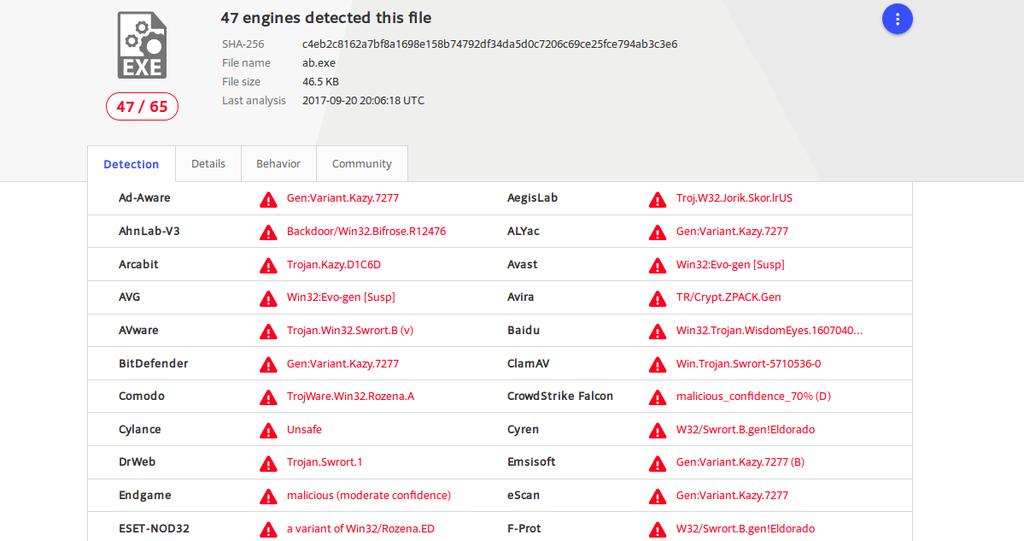
Task: Click the warning icon in Comodo row
Action: 268,397
